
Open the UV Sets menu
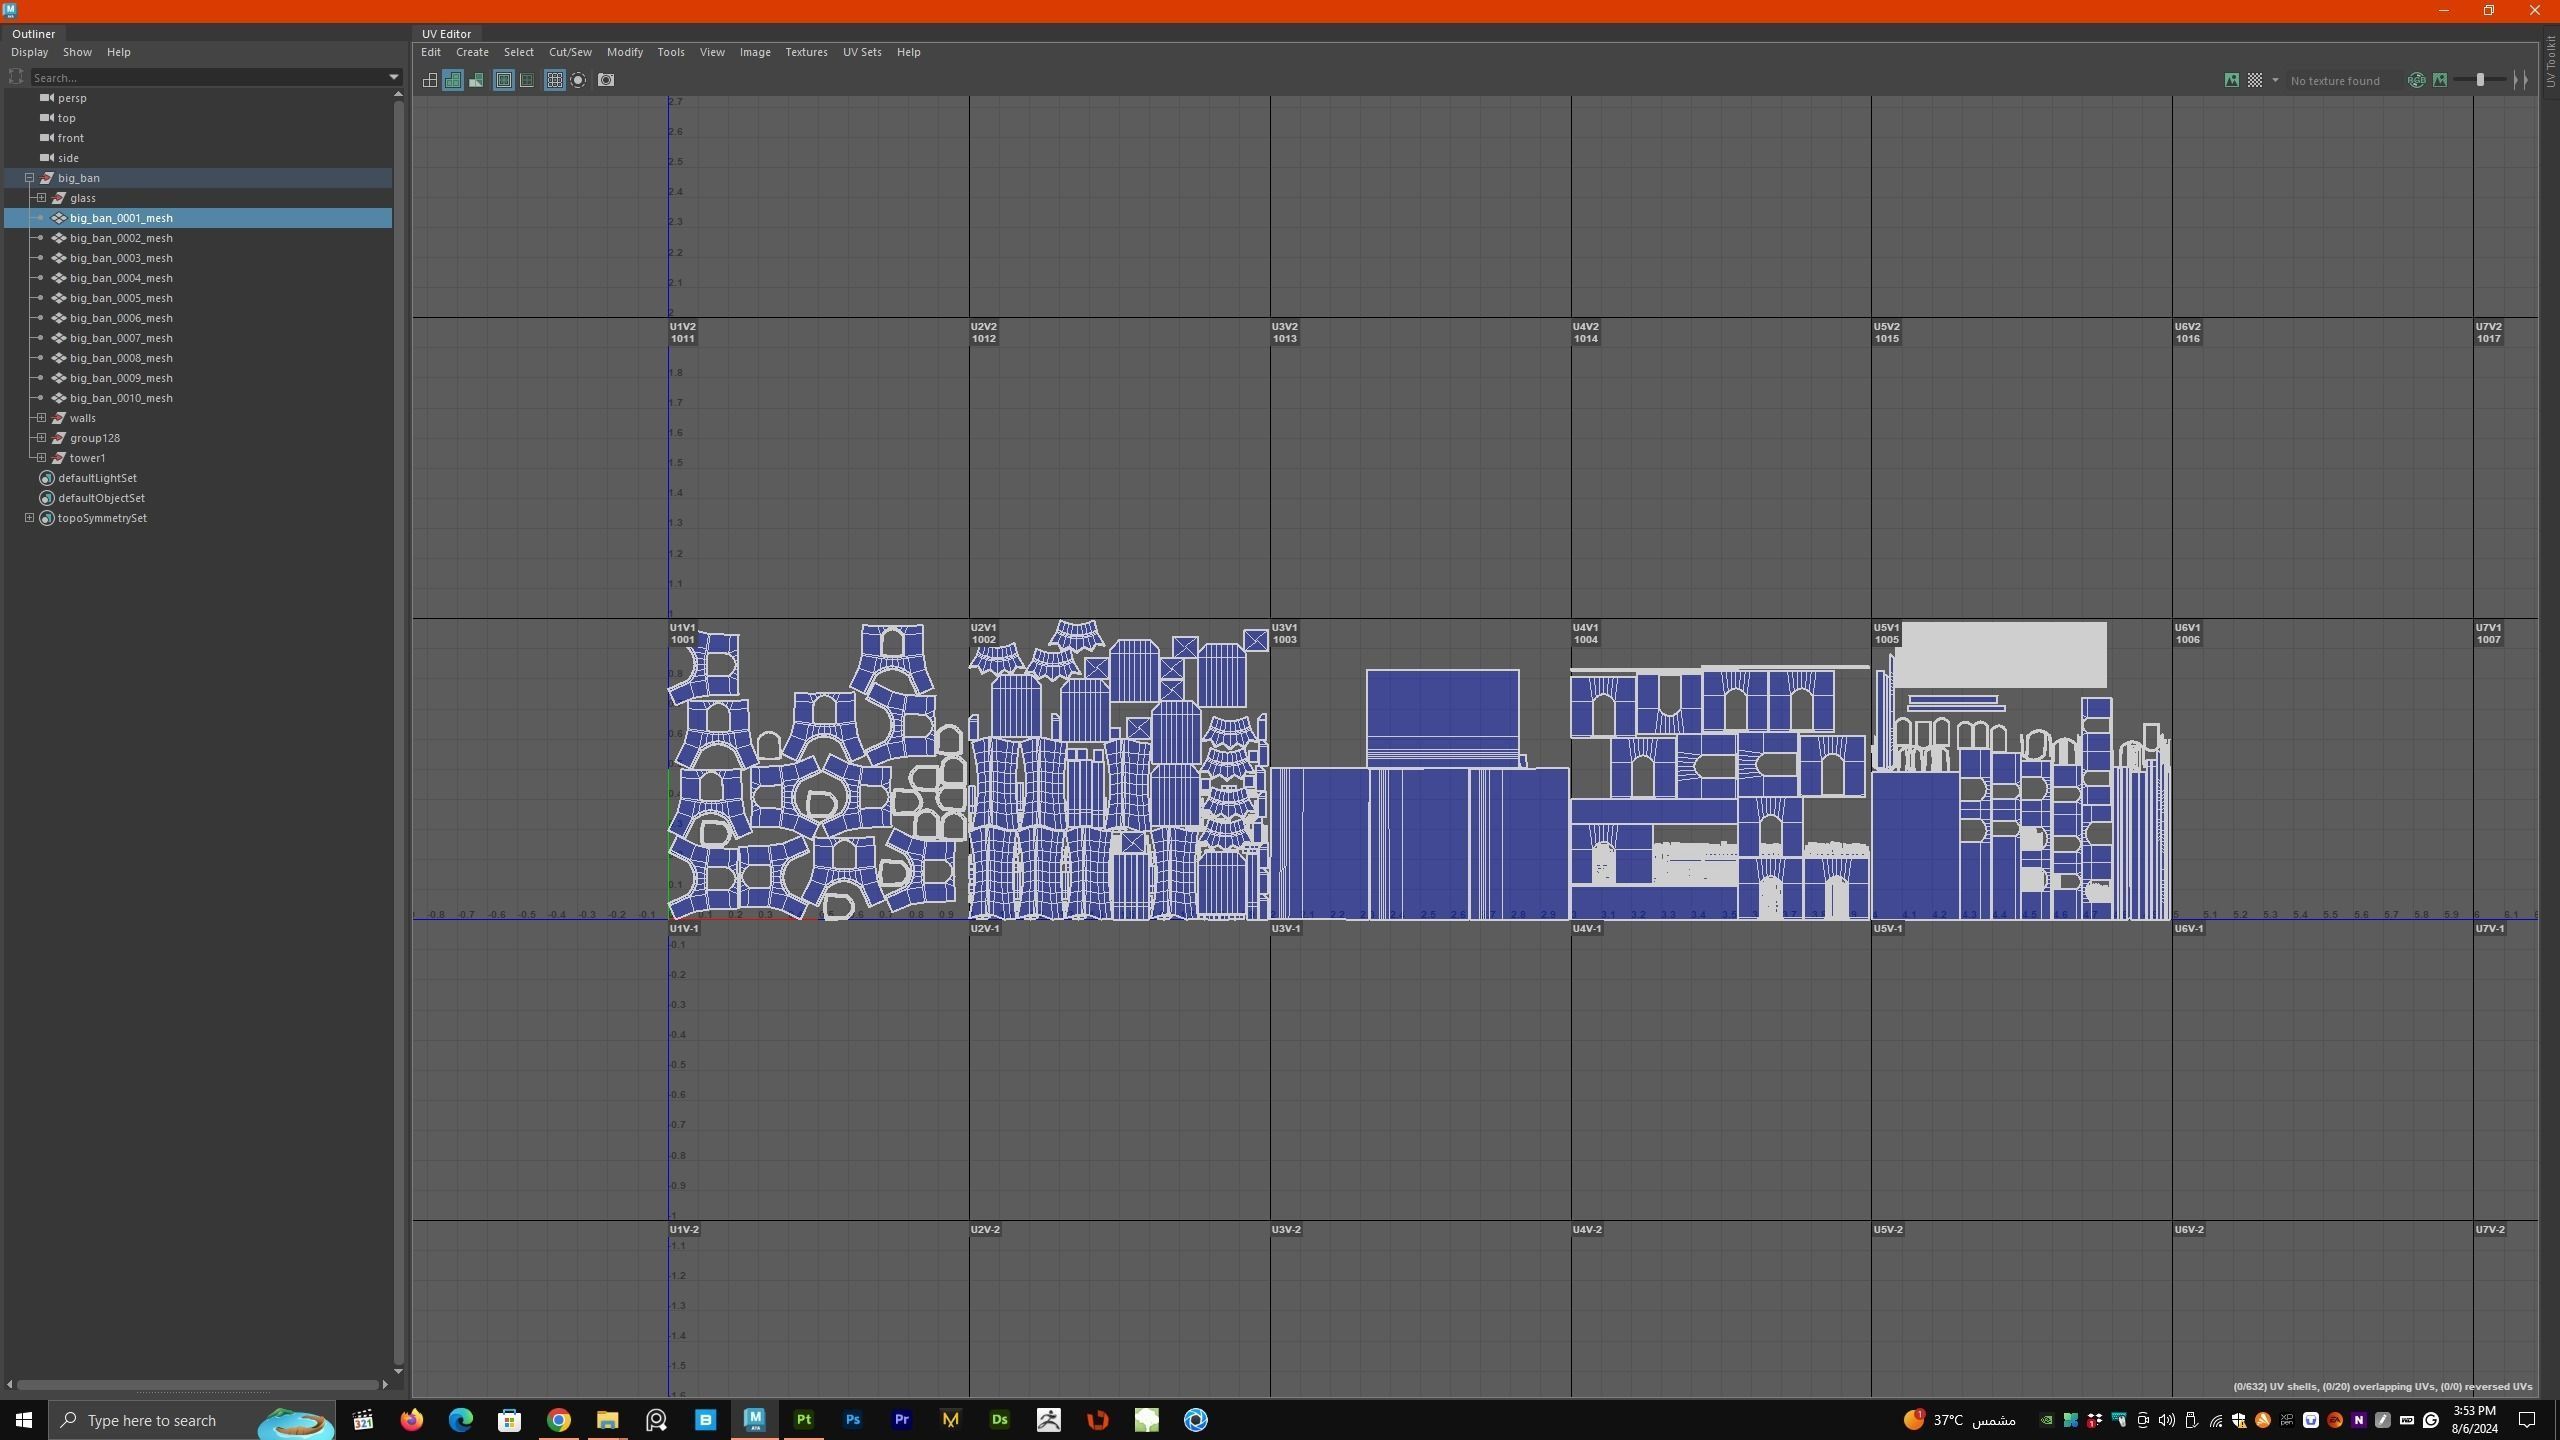point(861,52)
